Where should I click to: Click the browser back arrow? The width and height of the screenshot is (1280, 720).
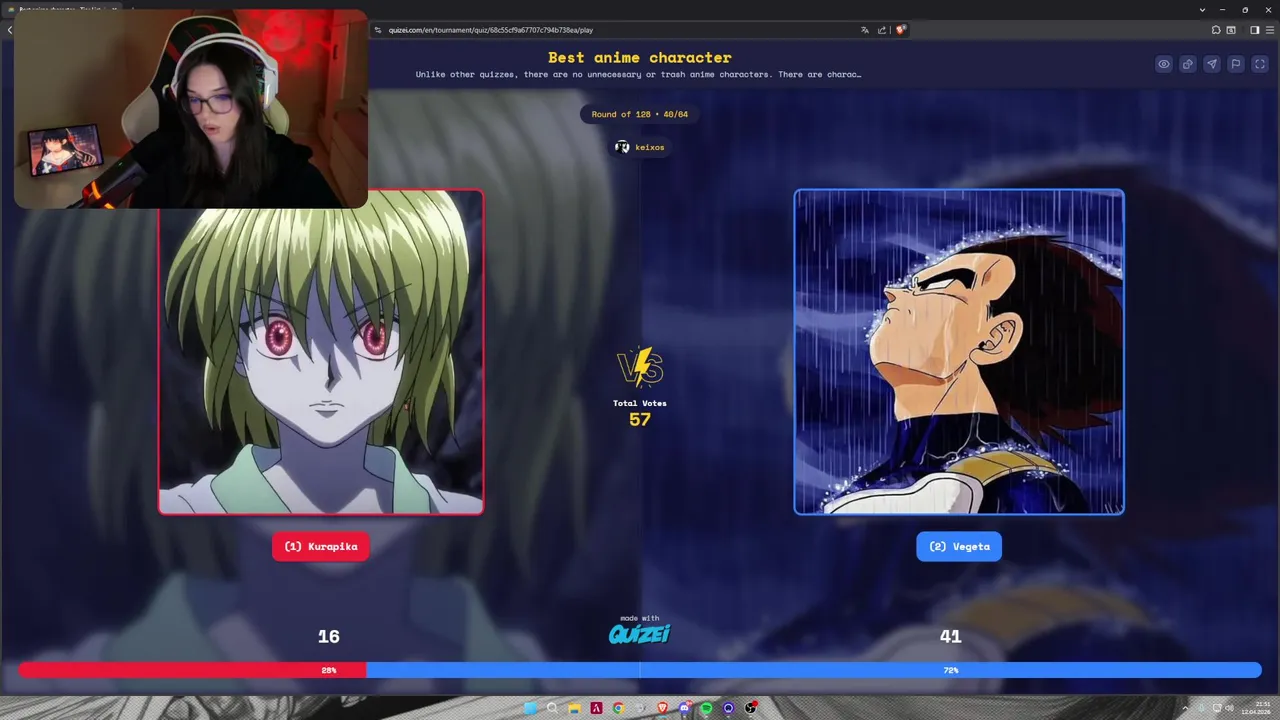point(9,30)
